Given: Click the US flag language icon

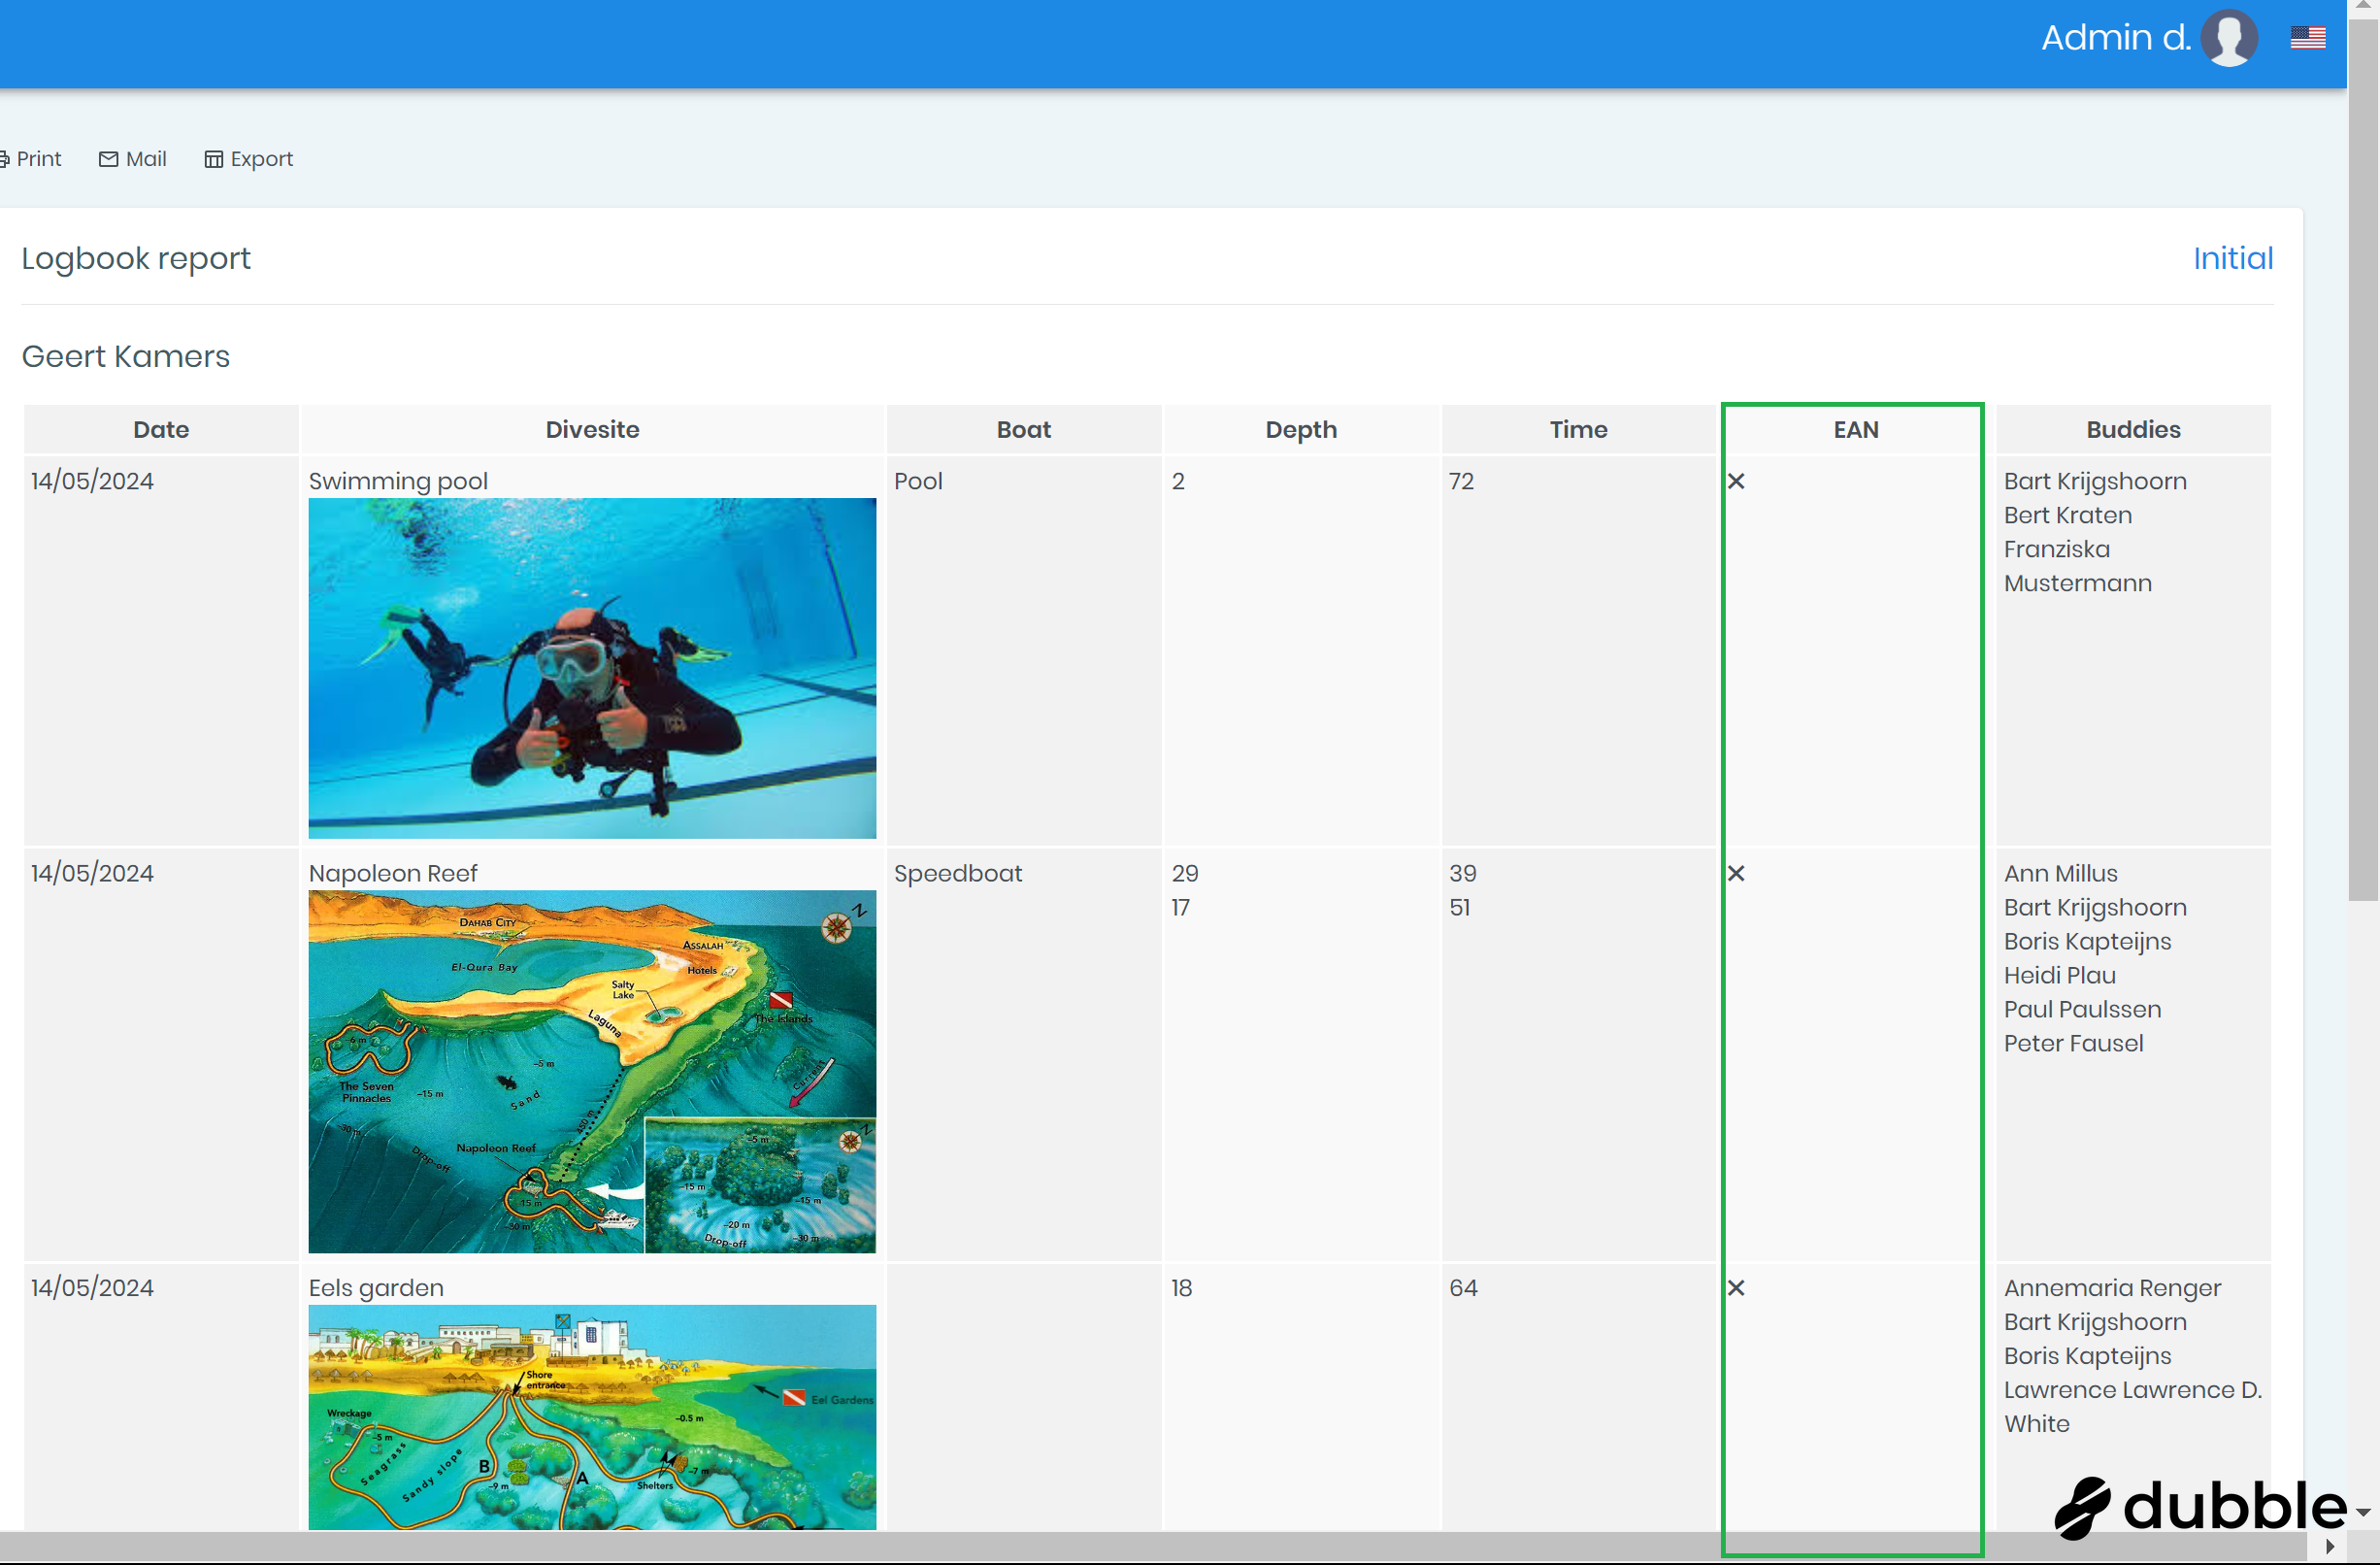Looking at the screenshot, I should coord(2307,38).
